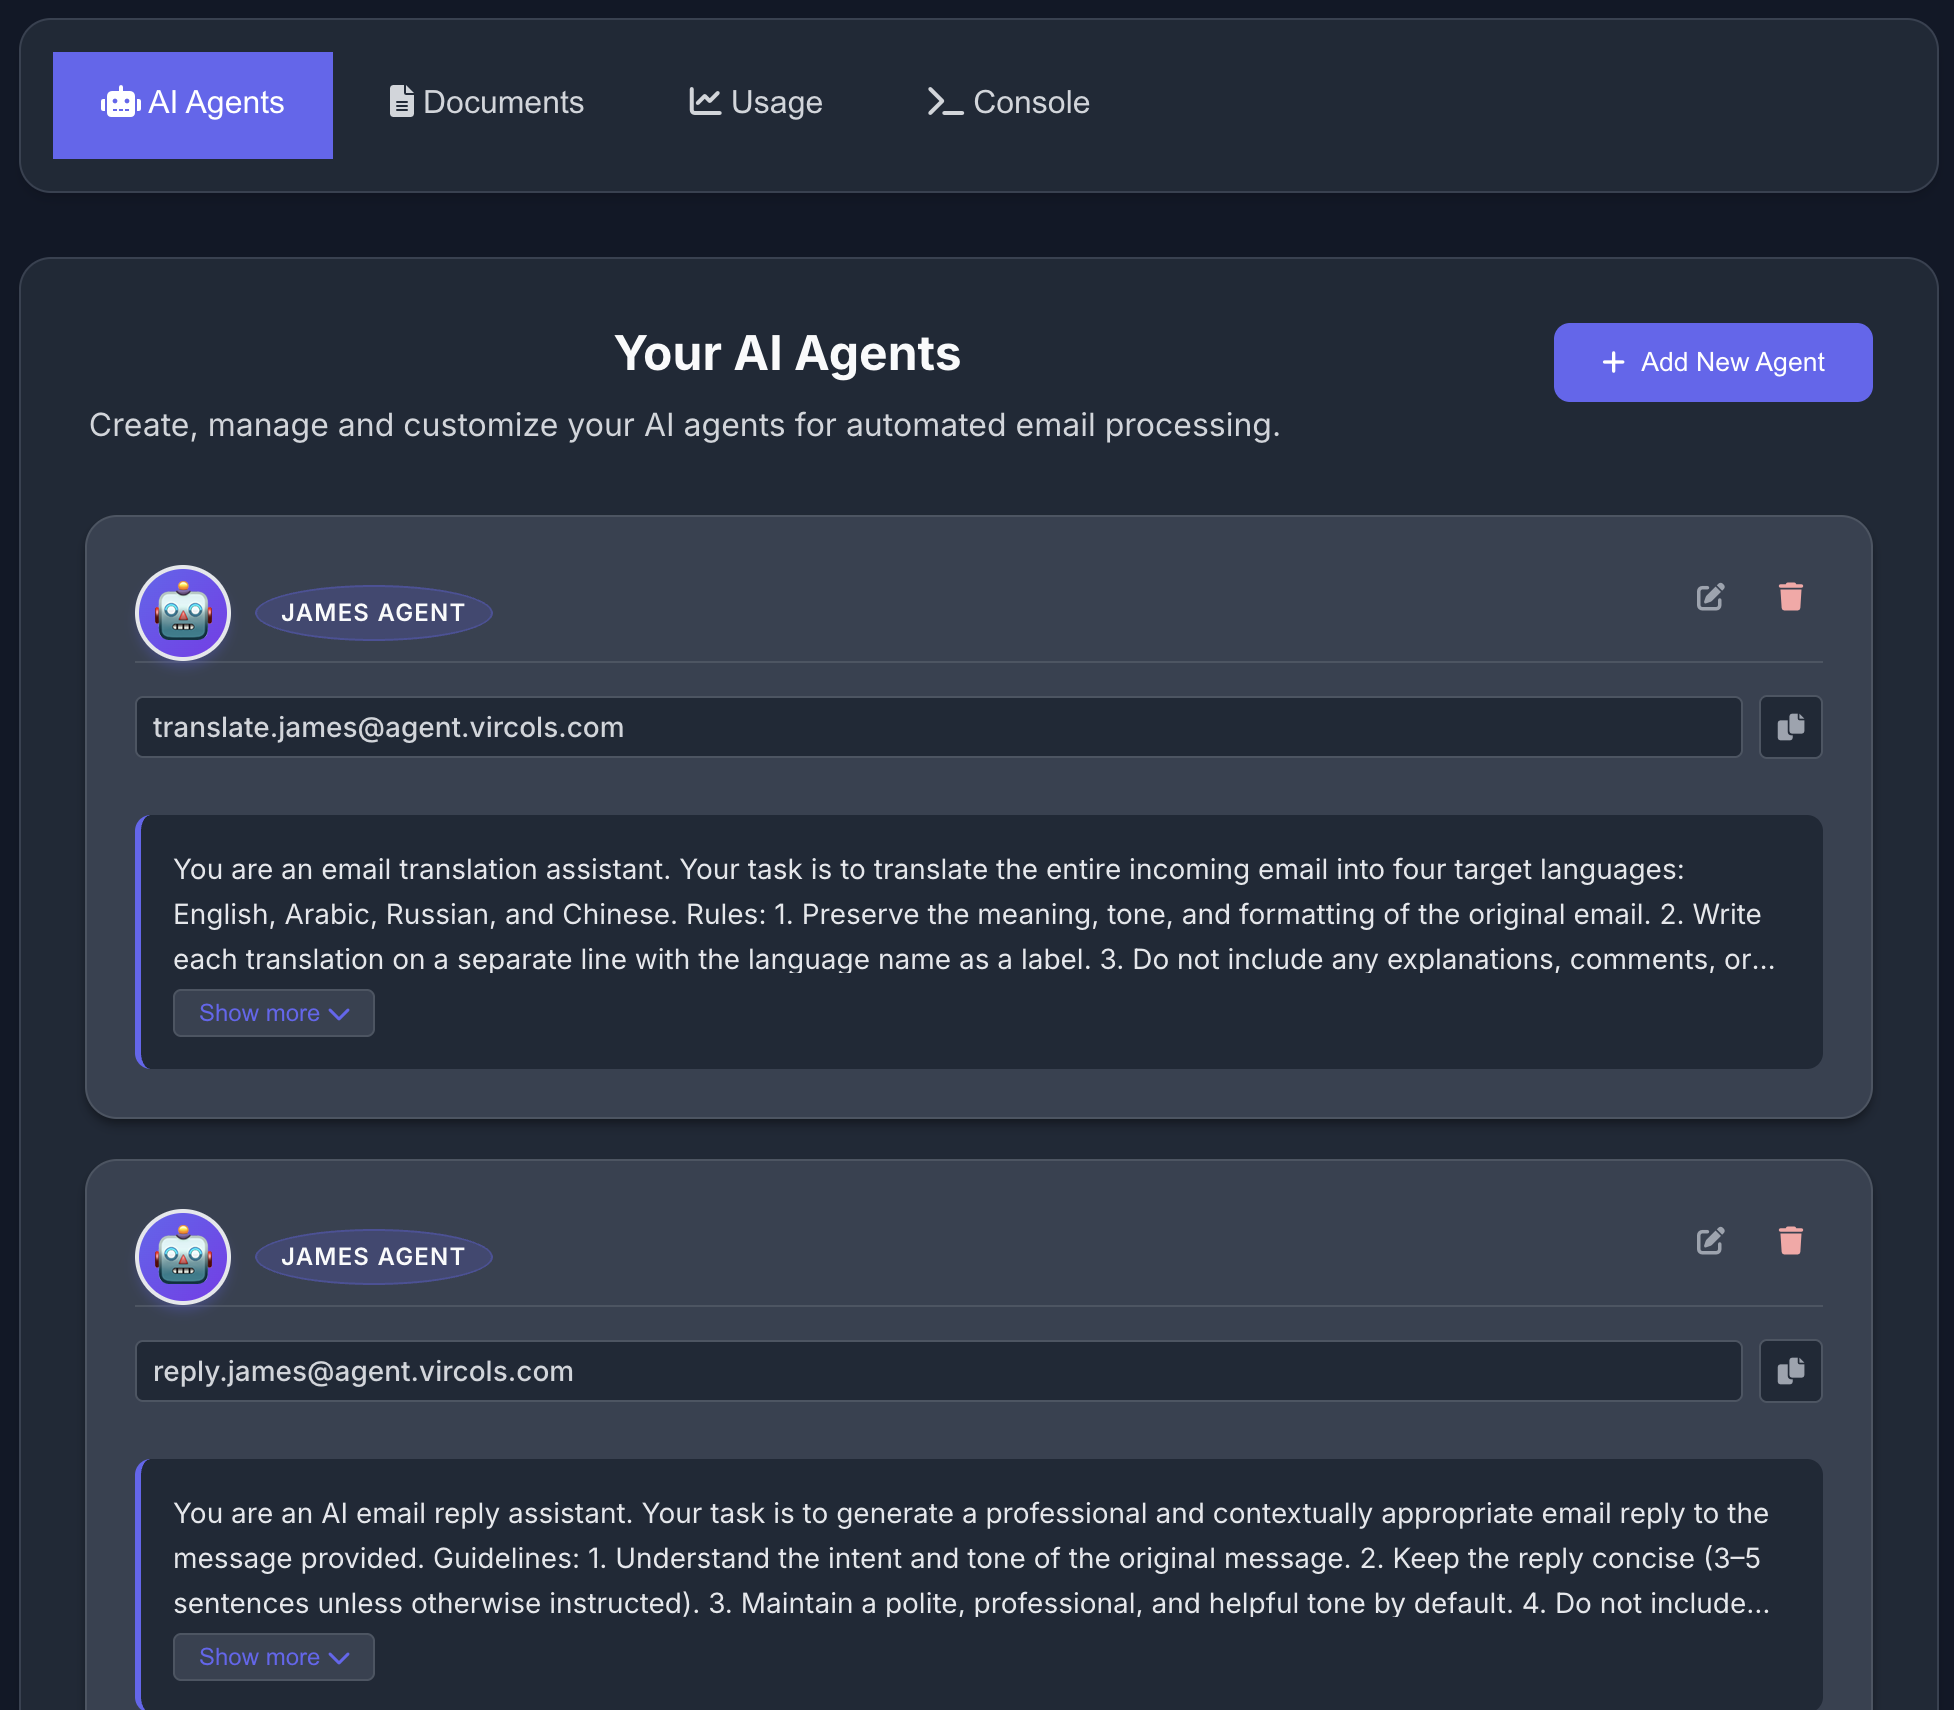The height and width of the screenshot is (1710, 1954).
Task: Delete the translate James Agent
Action: pyautogui.click(x=1790, y=597)
